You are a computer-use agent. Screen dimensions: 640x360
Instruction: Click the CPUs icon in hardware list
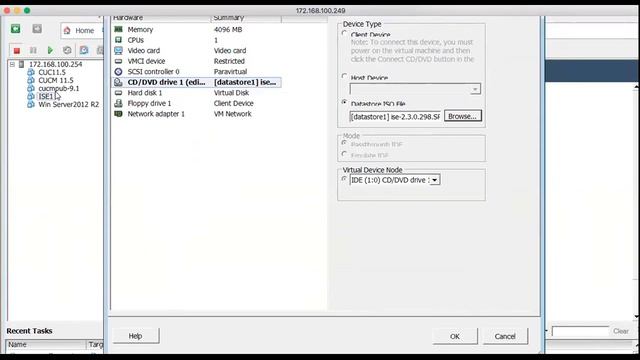click(x=118, y=40)
